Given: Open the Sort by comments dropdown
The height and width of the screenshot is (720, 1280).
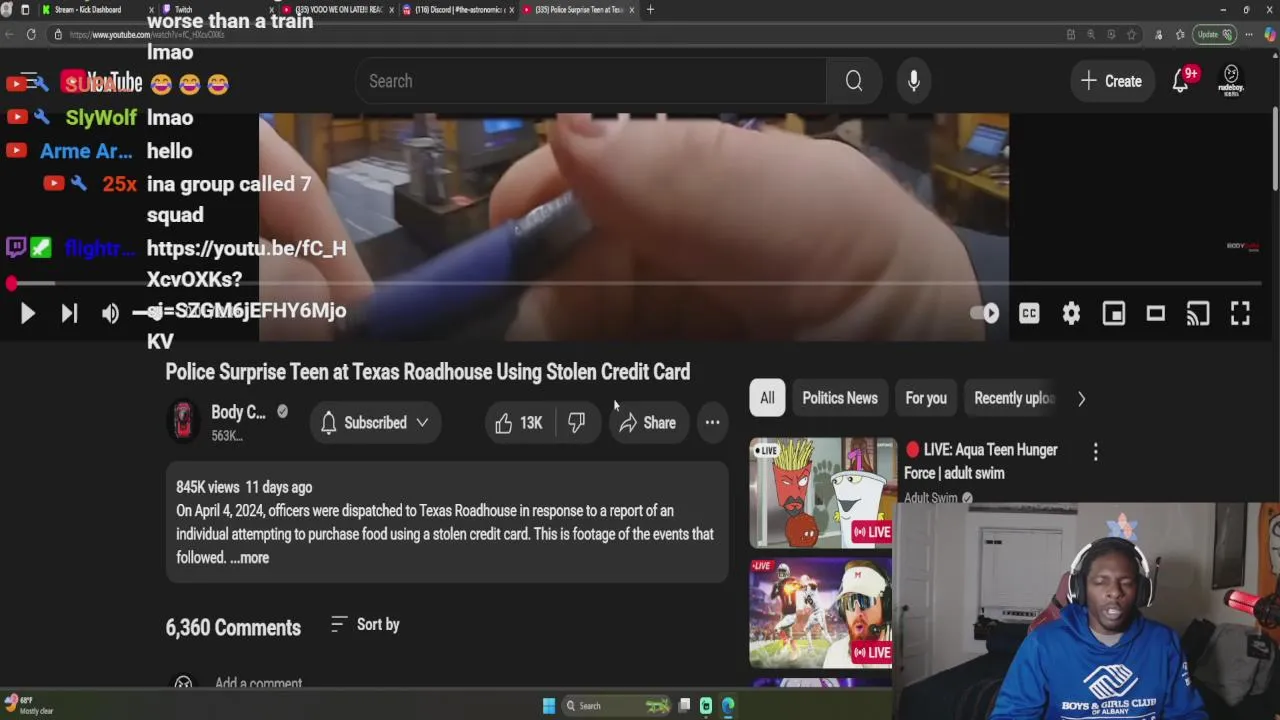Looking at the screenshot, I should 365,625.
